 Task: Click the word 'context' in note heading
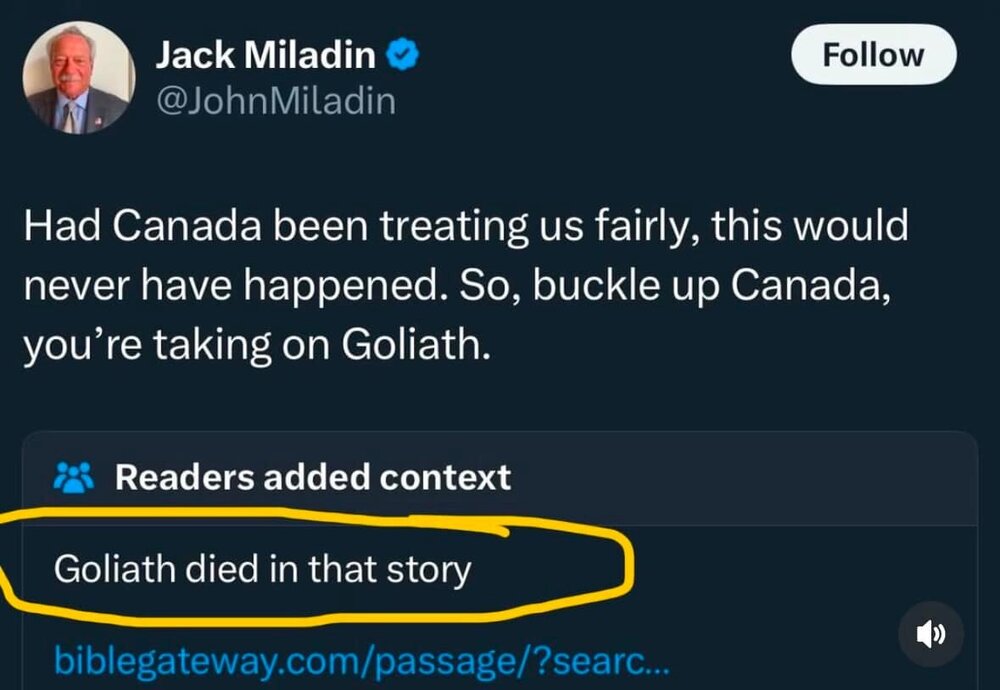(x=445, y=477)
